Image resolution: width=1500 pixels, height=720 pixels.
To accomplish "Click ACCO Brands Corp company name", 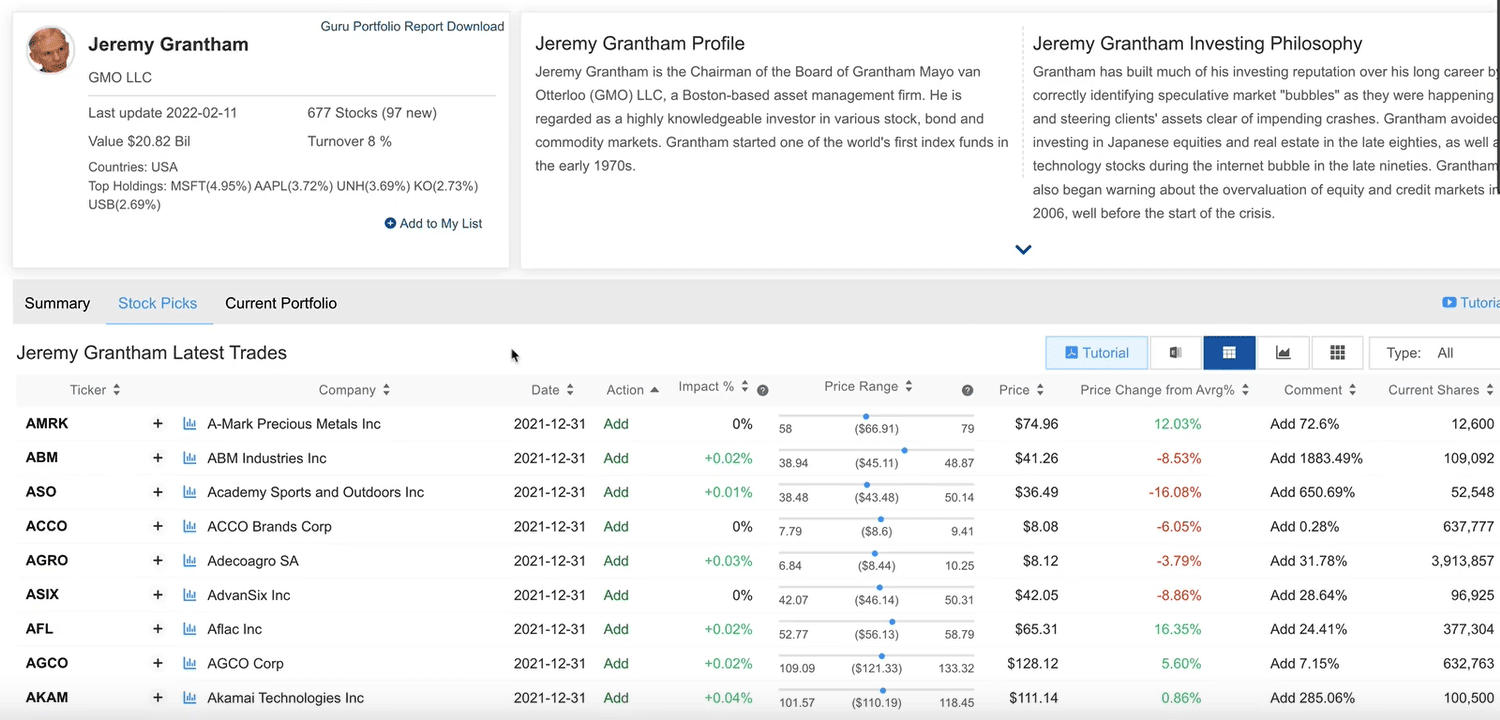I will click(x=269, y=526).
